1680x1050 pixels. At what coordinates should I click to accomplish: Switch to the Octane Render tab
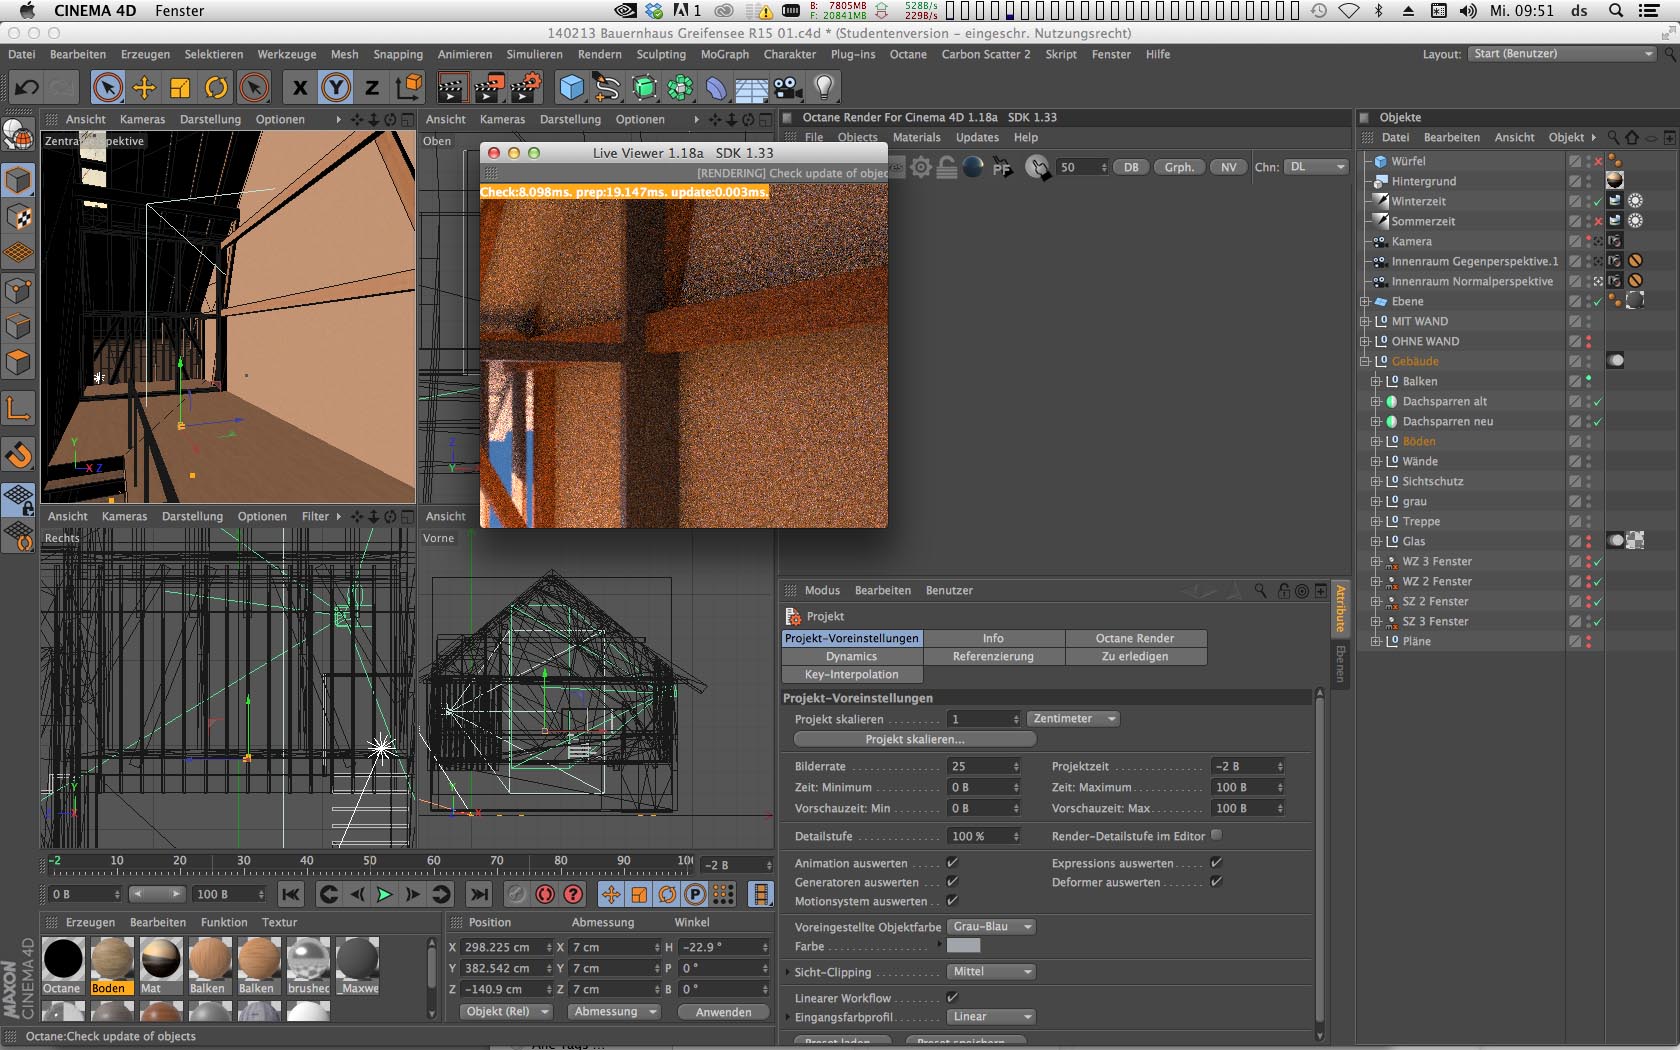pyautogui.click(x=1135, y=638)
